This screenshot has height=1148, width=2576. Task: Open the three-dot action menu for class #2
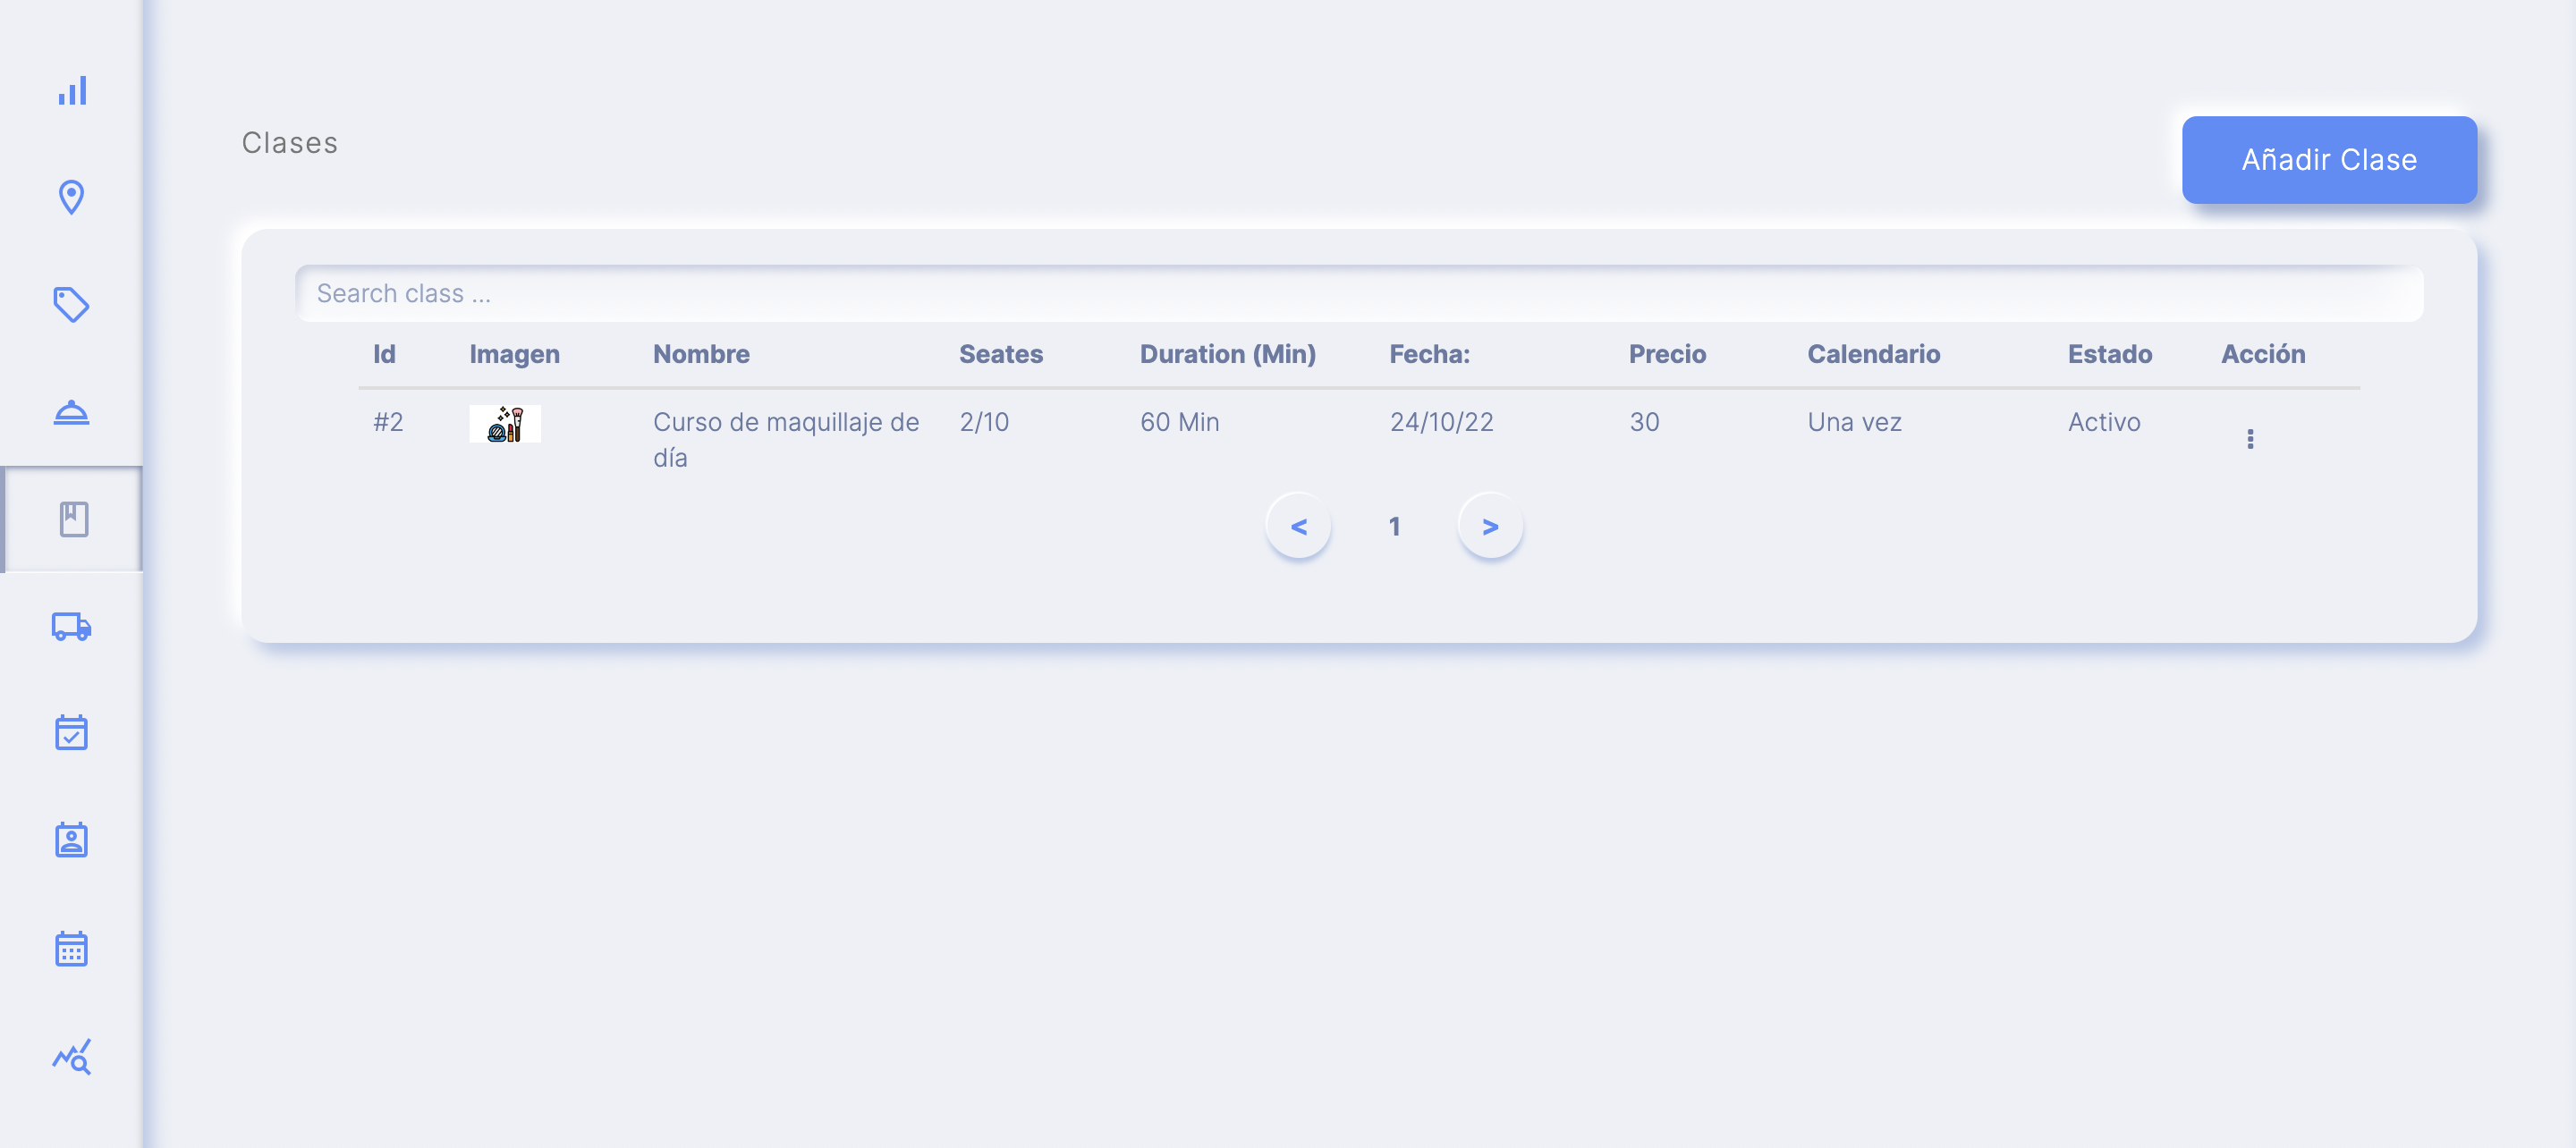pyautogui.click(x=2250, y=439)
